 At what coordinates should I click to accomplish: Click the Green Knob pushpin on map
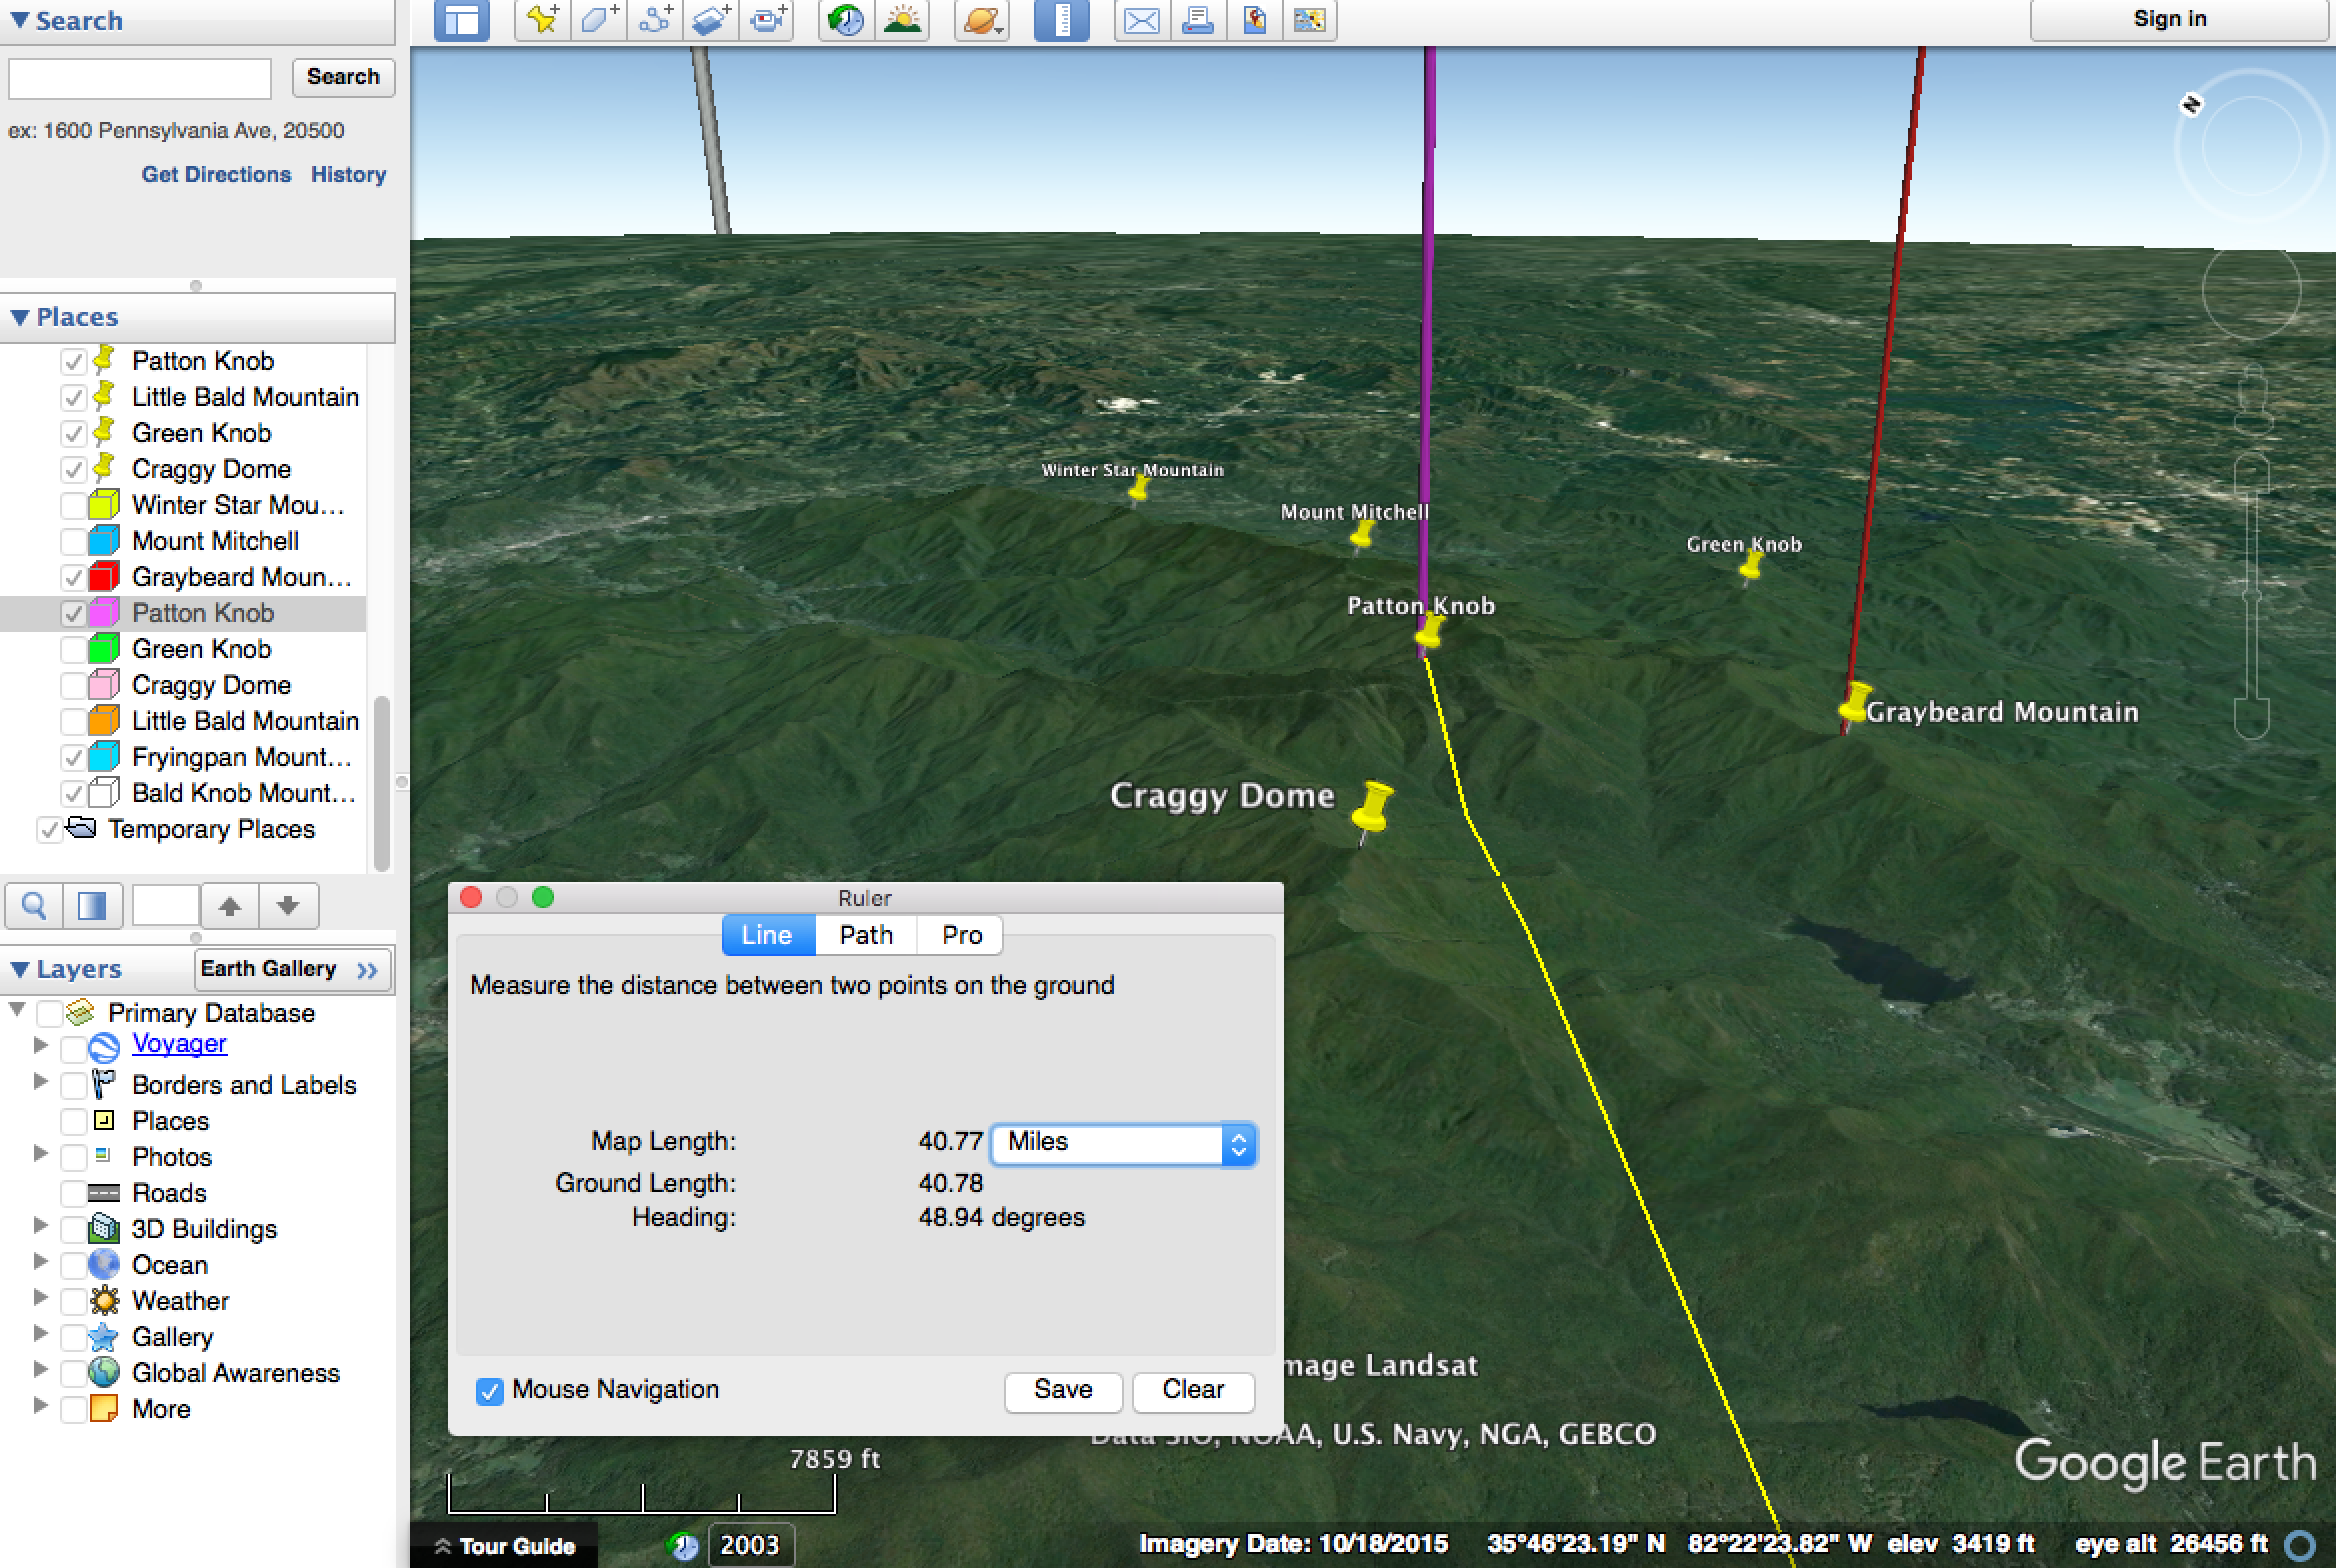coord(1750,567)
